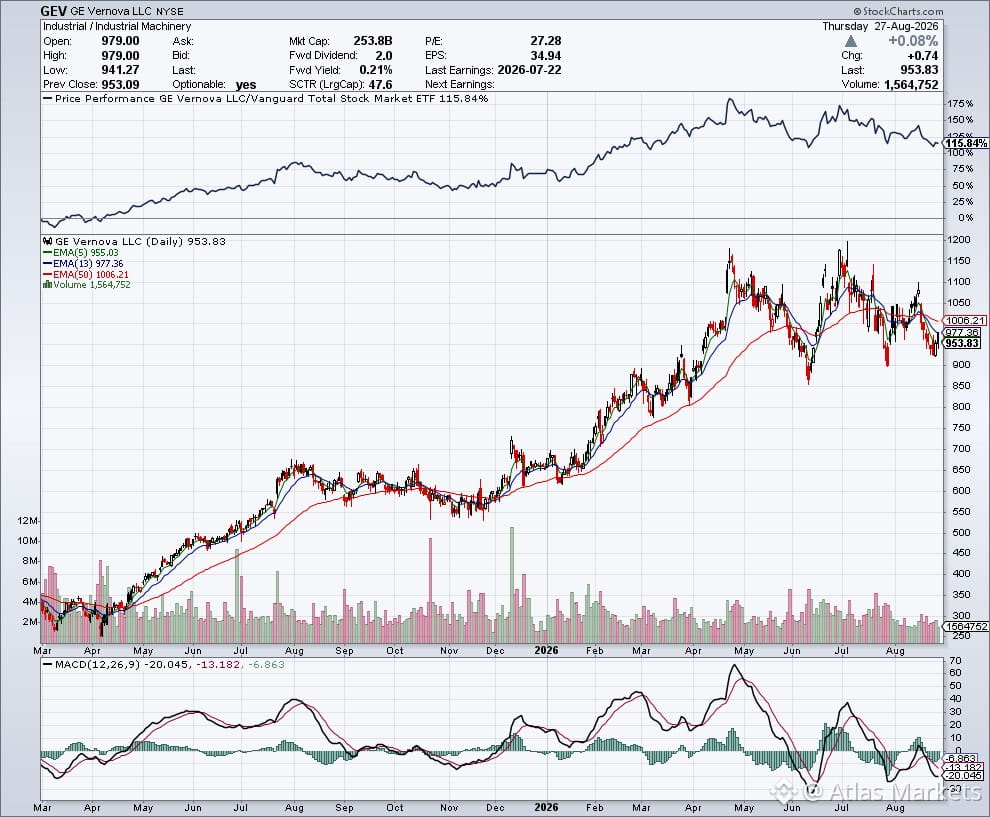Image resolution: width=990 pixels, height=817 pixels.
Task: Click the SCTR (LrgCap) value 47.6
Action: click(381, 85)
